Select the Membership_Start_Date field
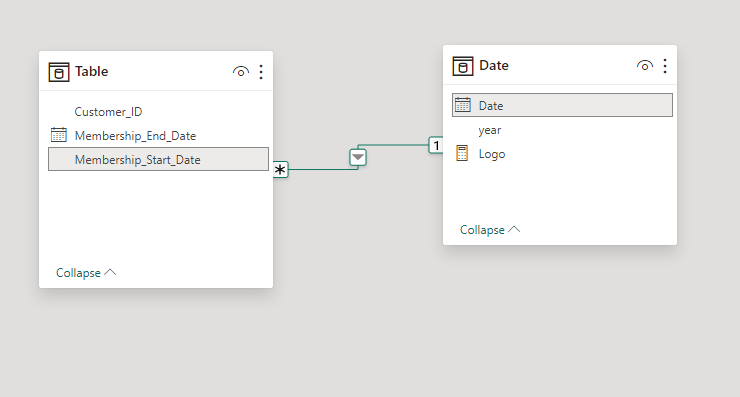 [x=159, y=159]
